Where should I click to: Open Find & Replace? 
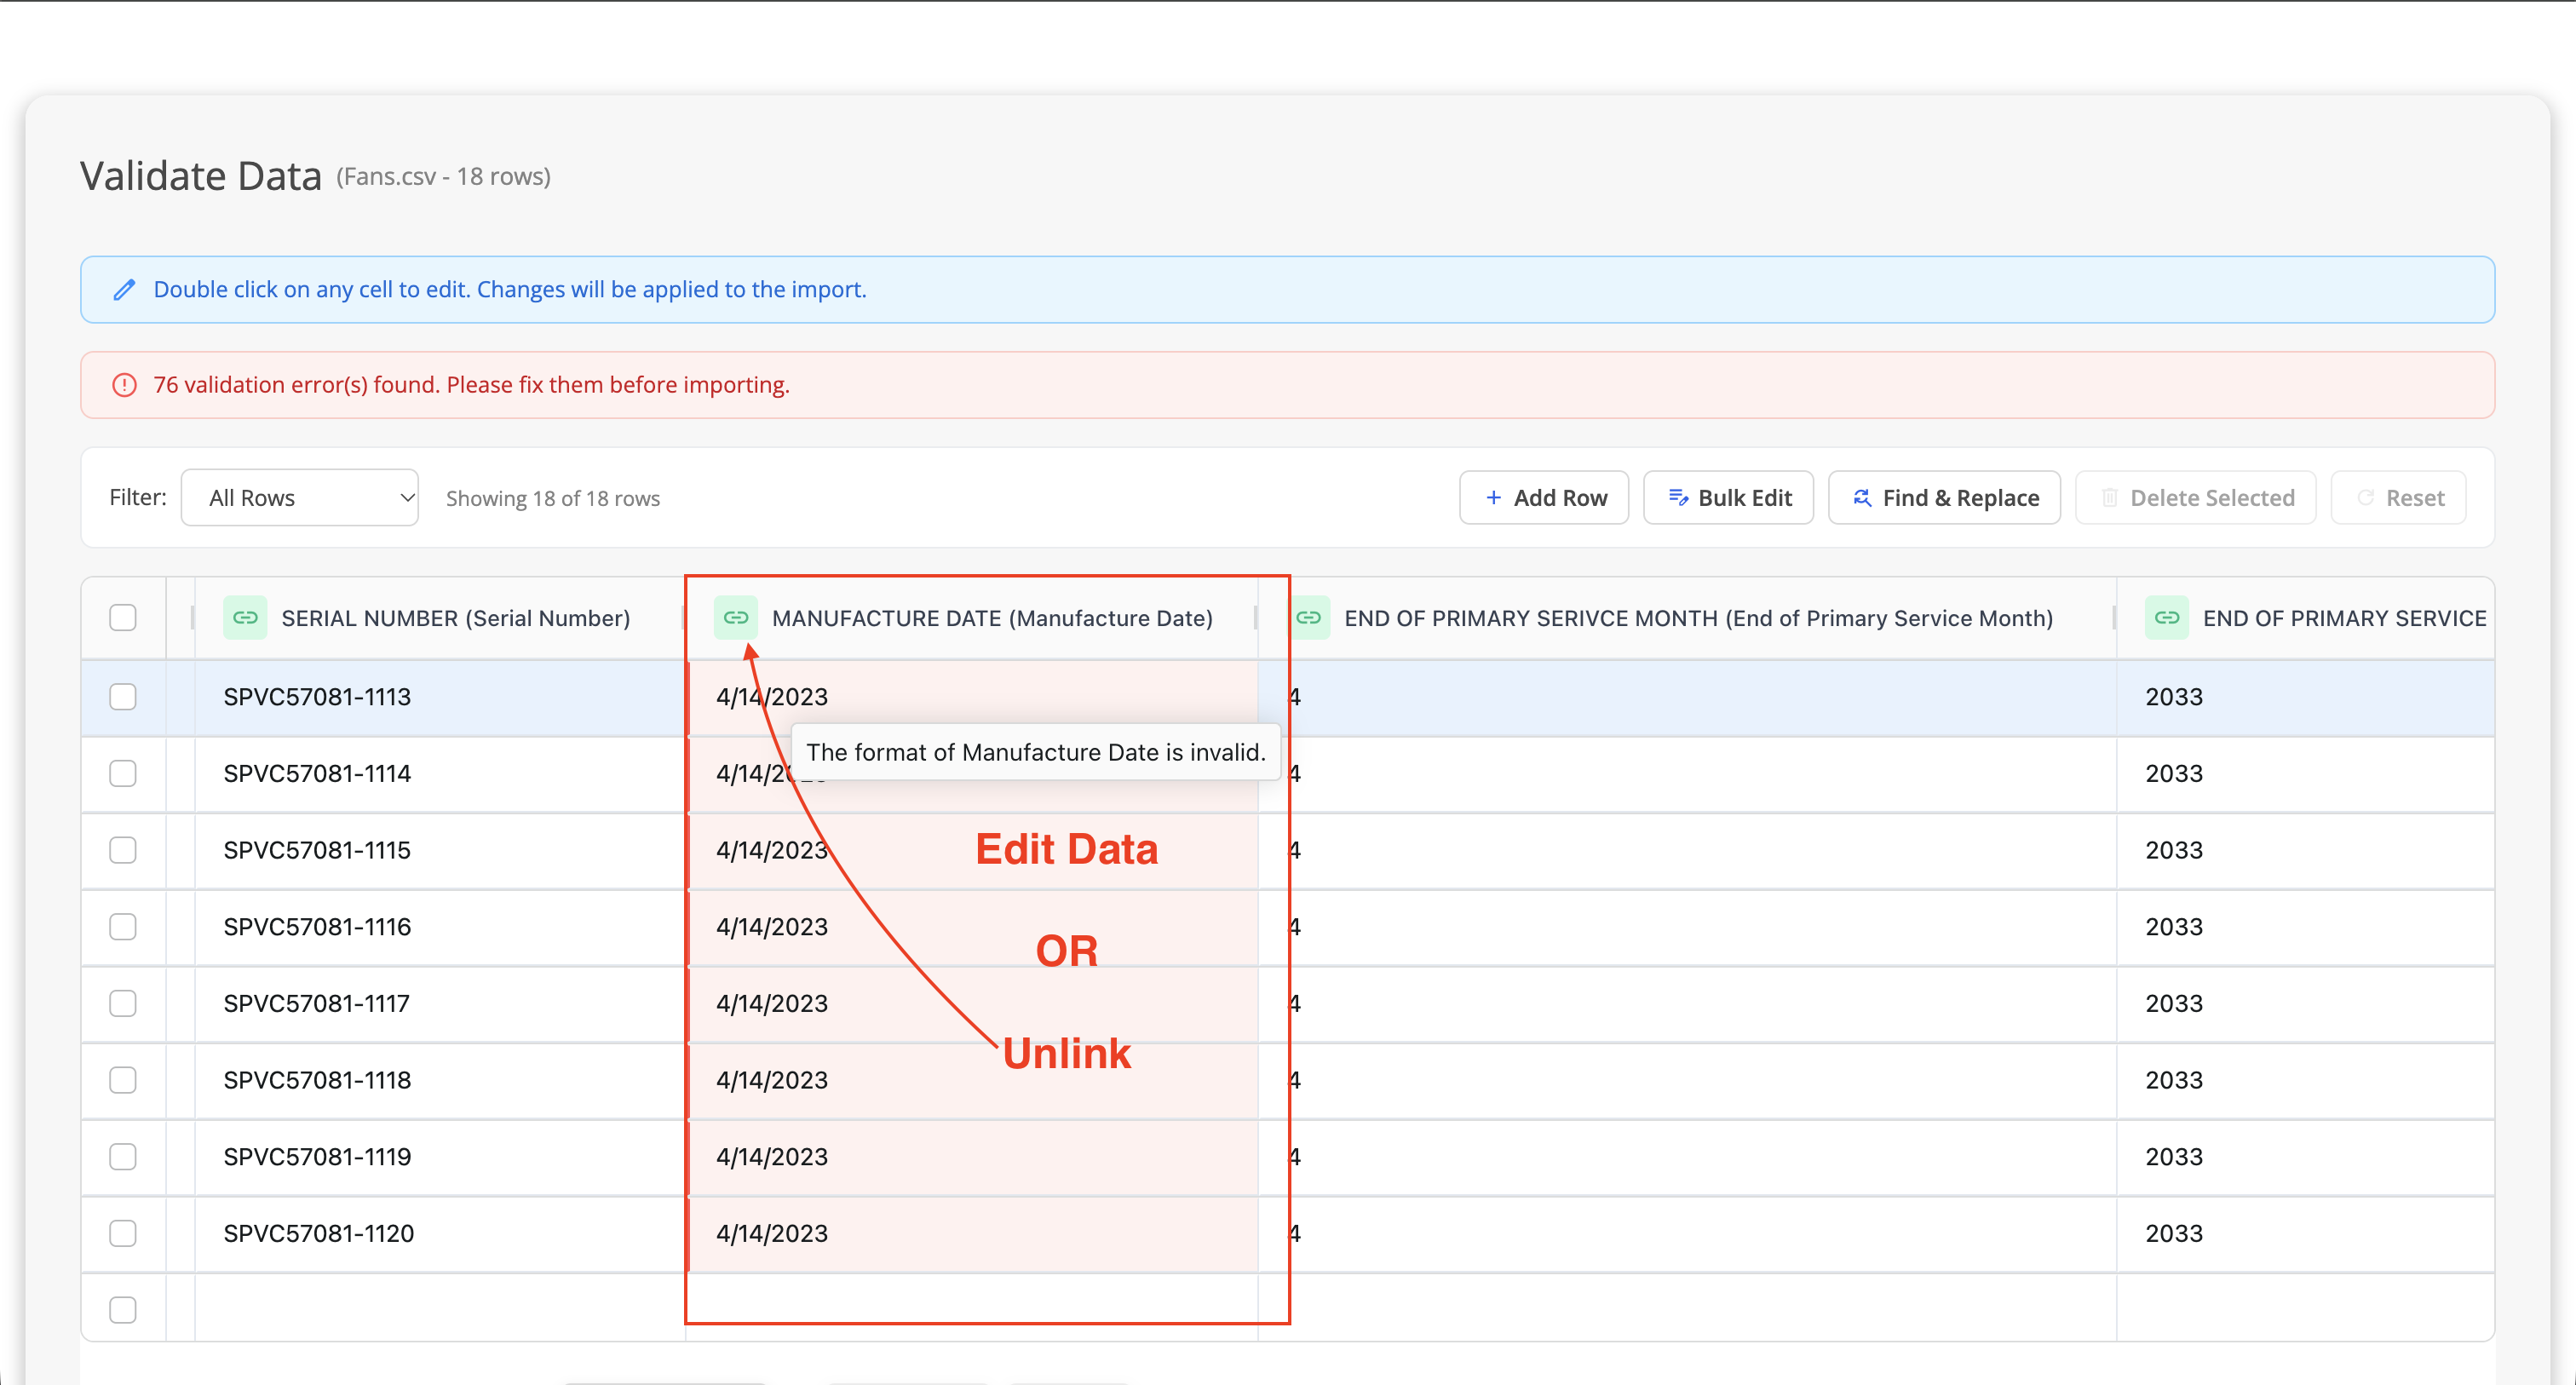(x=1944, y=498)
